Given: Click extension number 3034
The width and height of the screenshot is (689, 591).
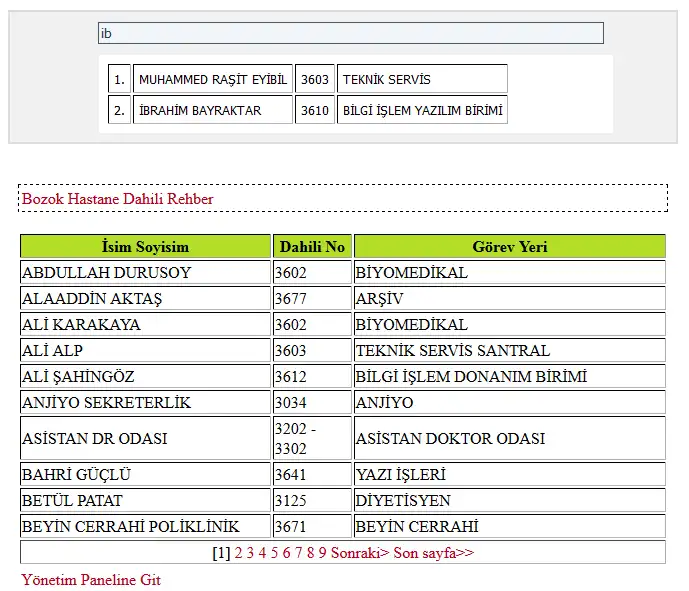Looking at the screenshot, I should pyautogui.click(x=312, y=402).
